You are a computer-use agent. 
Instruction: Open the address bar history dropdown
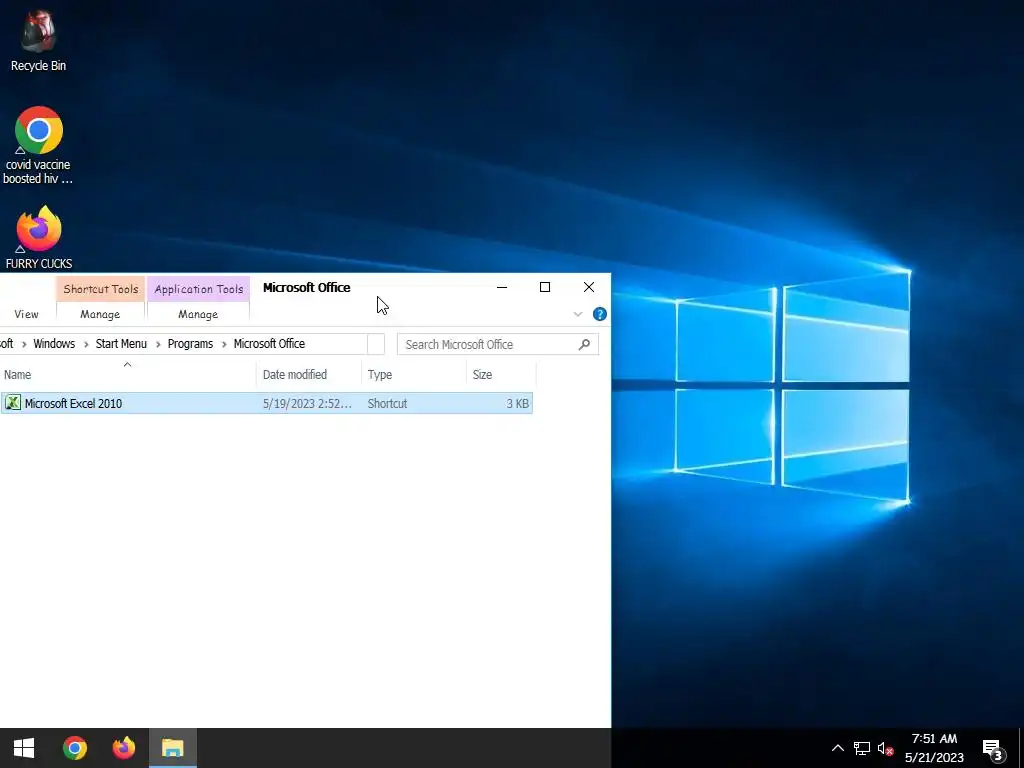376,344
